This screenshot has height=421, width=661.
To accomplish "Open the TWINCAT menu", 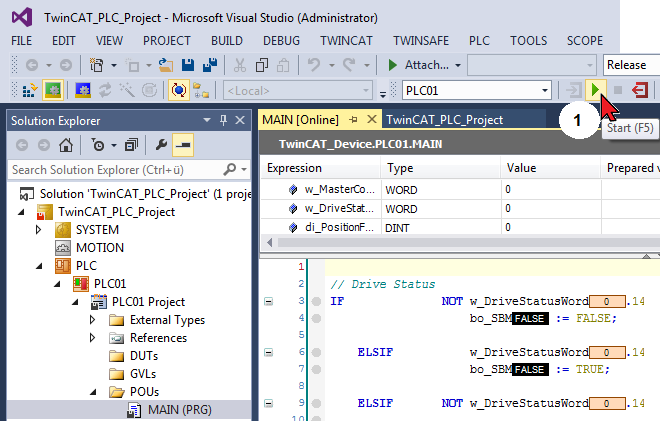I will point(347,40).
